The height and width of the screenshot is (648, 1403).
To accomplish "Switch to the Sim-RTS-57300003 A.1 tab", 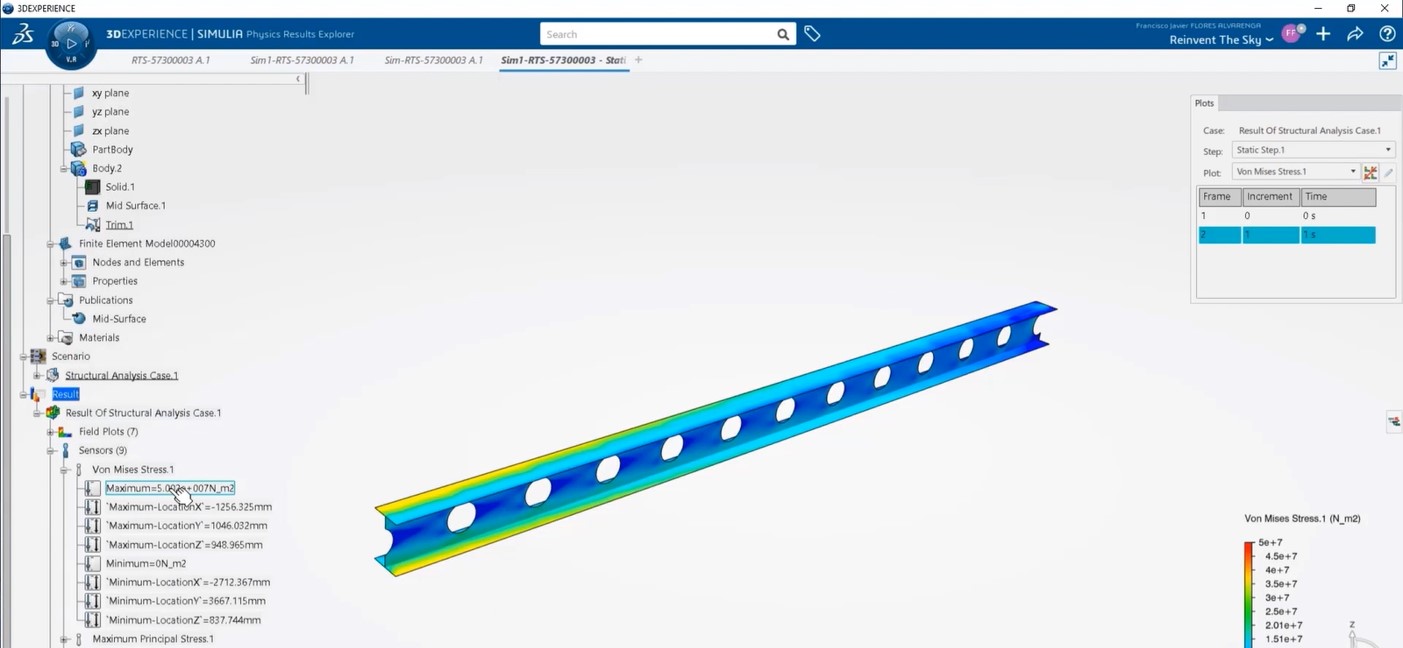I will [434, 60].
